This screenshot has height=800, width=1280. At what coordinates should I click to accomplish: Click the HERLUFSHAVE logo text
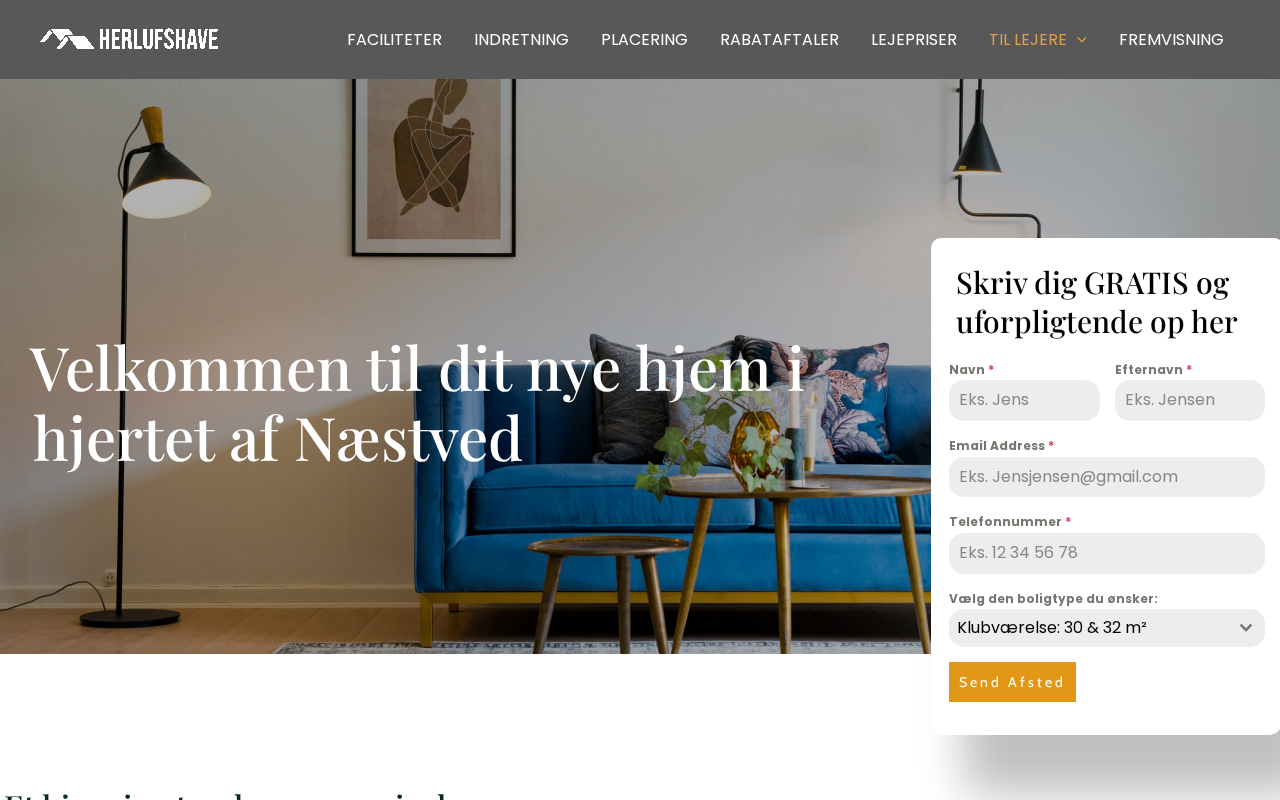pos(159,39)
